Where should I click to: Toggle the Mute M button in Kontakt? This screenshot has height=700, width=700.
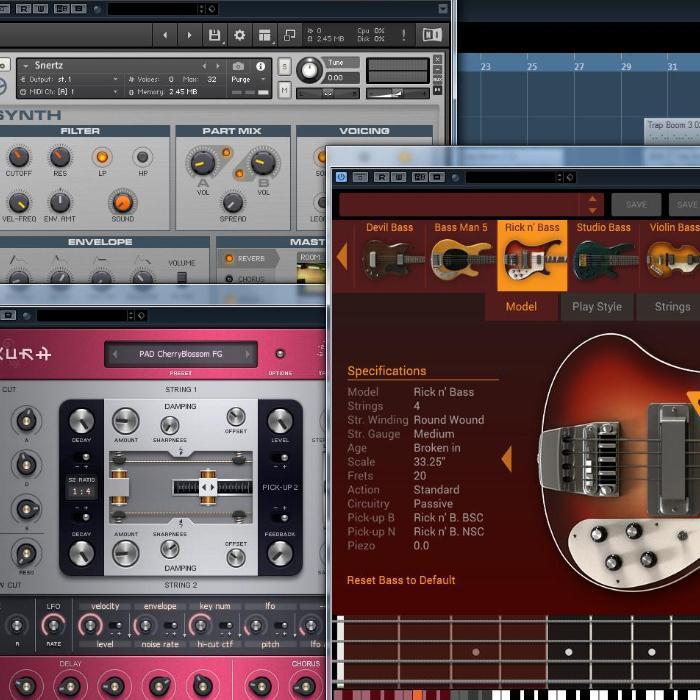coord(284,91)
